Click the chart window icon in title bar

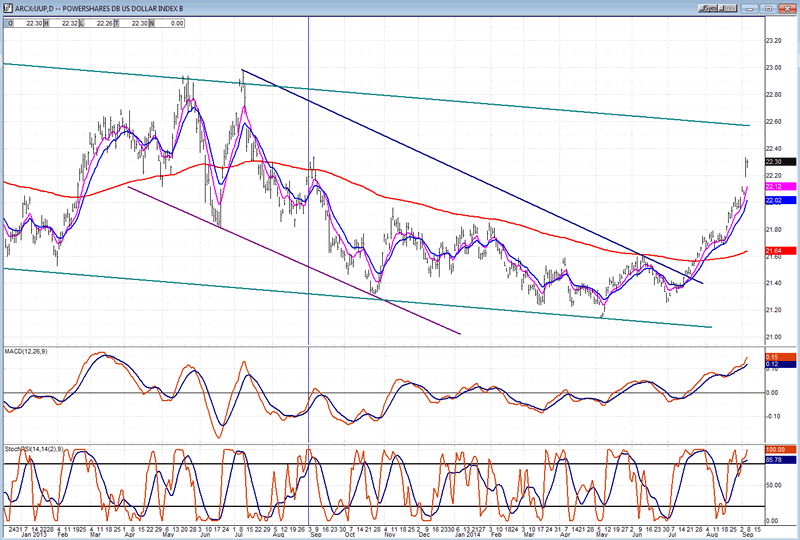pyautogui.click(x=7, y=7)
